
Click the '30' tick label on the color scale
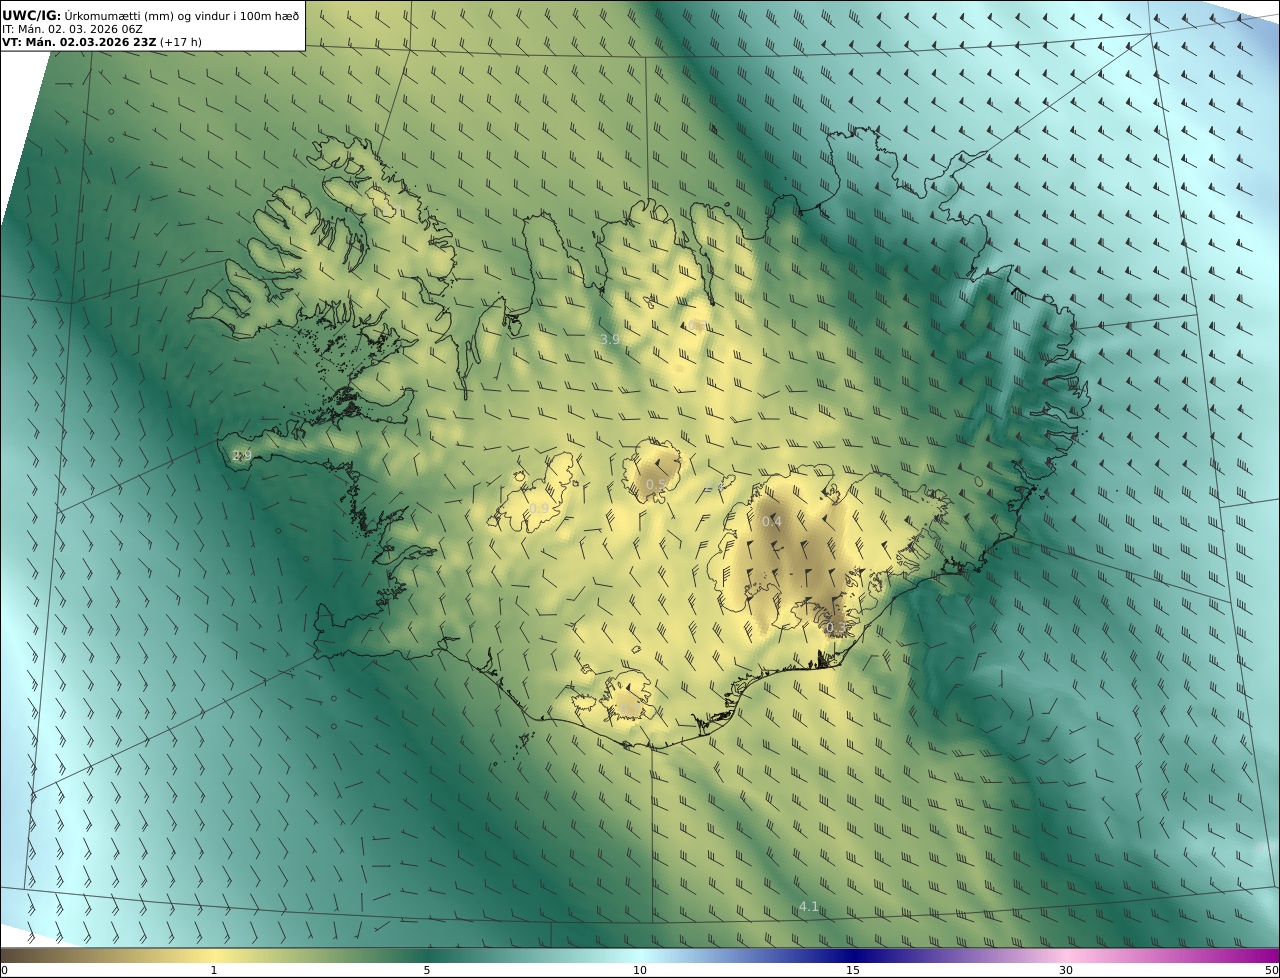coord(1066,970)
